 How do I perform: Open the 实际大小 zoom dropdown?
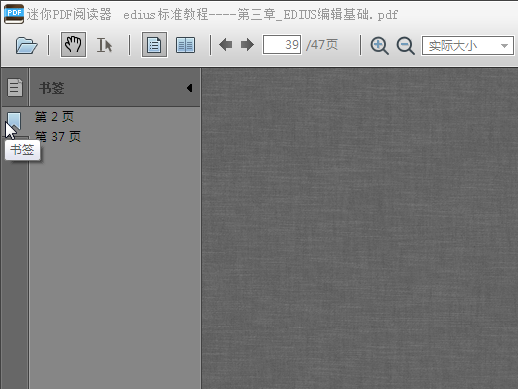[468, 46]
